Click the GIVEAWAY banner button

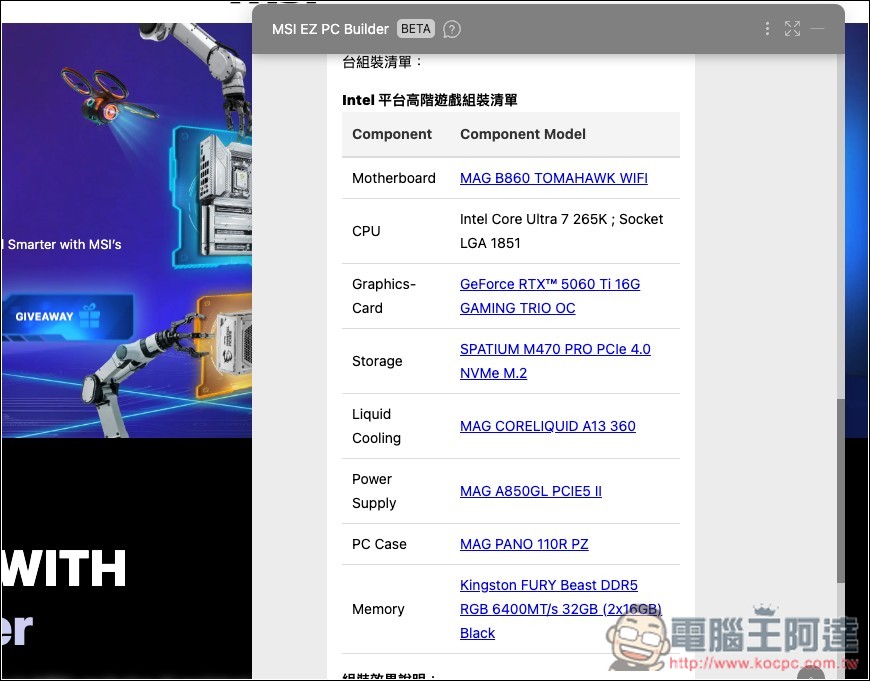58,316
